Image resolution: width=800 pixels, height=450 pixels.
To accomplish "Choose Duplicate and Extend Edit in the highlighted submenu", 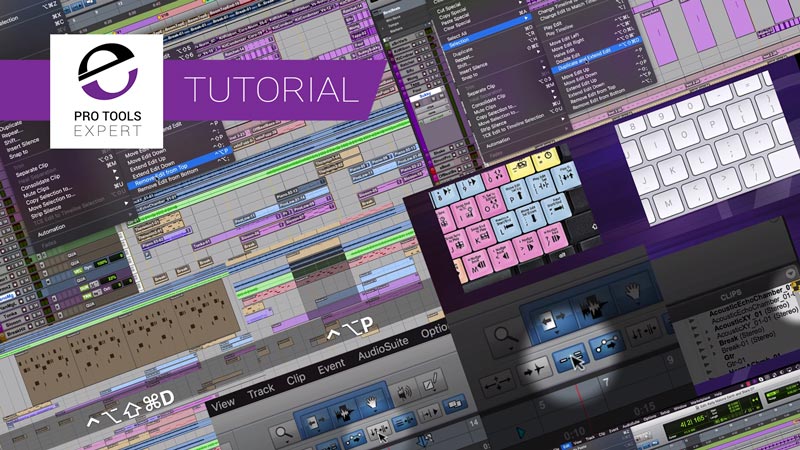I will pos(584,61).
